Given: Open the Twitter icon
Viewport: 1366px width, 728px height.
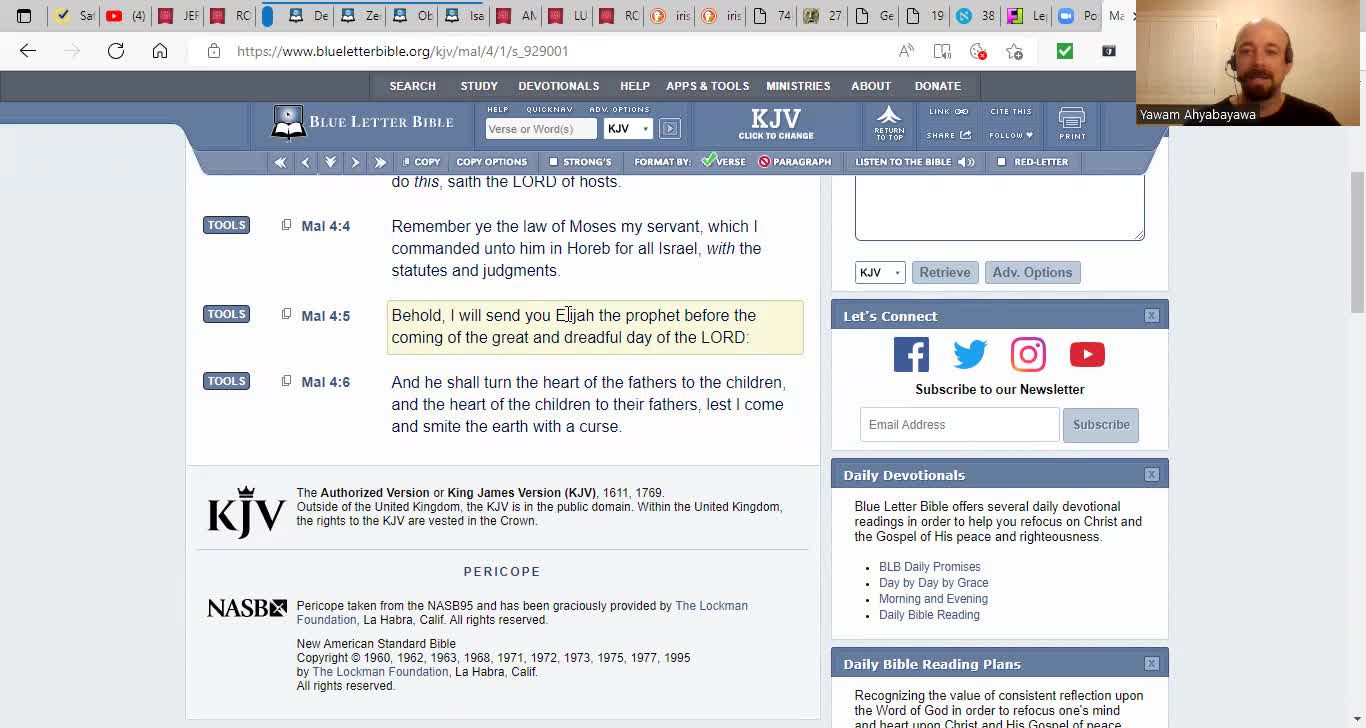Looking at the screenshot, I should pos(970,355).
